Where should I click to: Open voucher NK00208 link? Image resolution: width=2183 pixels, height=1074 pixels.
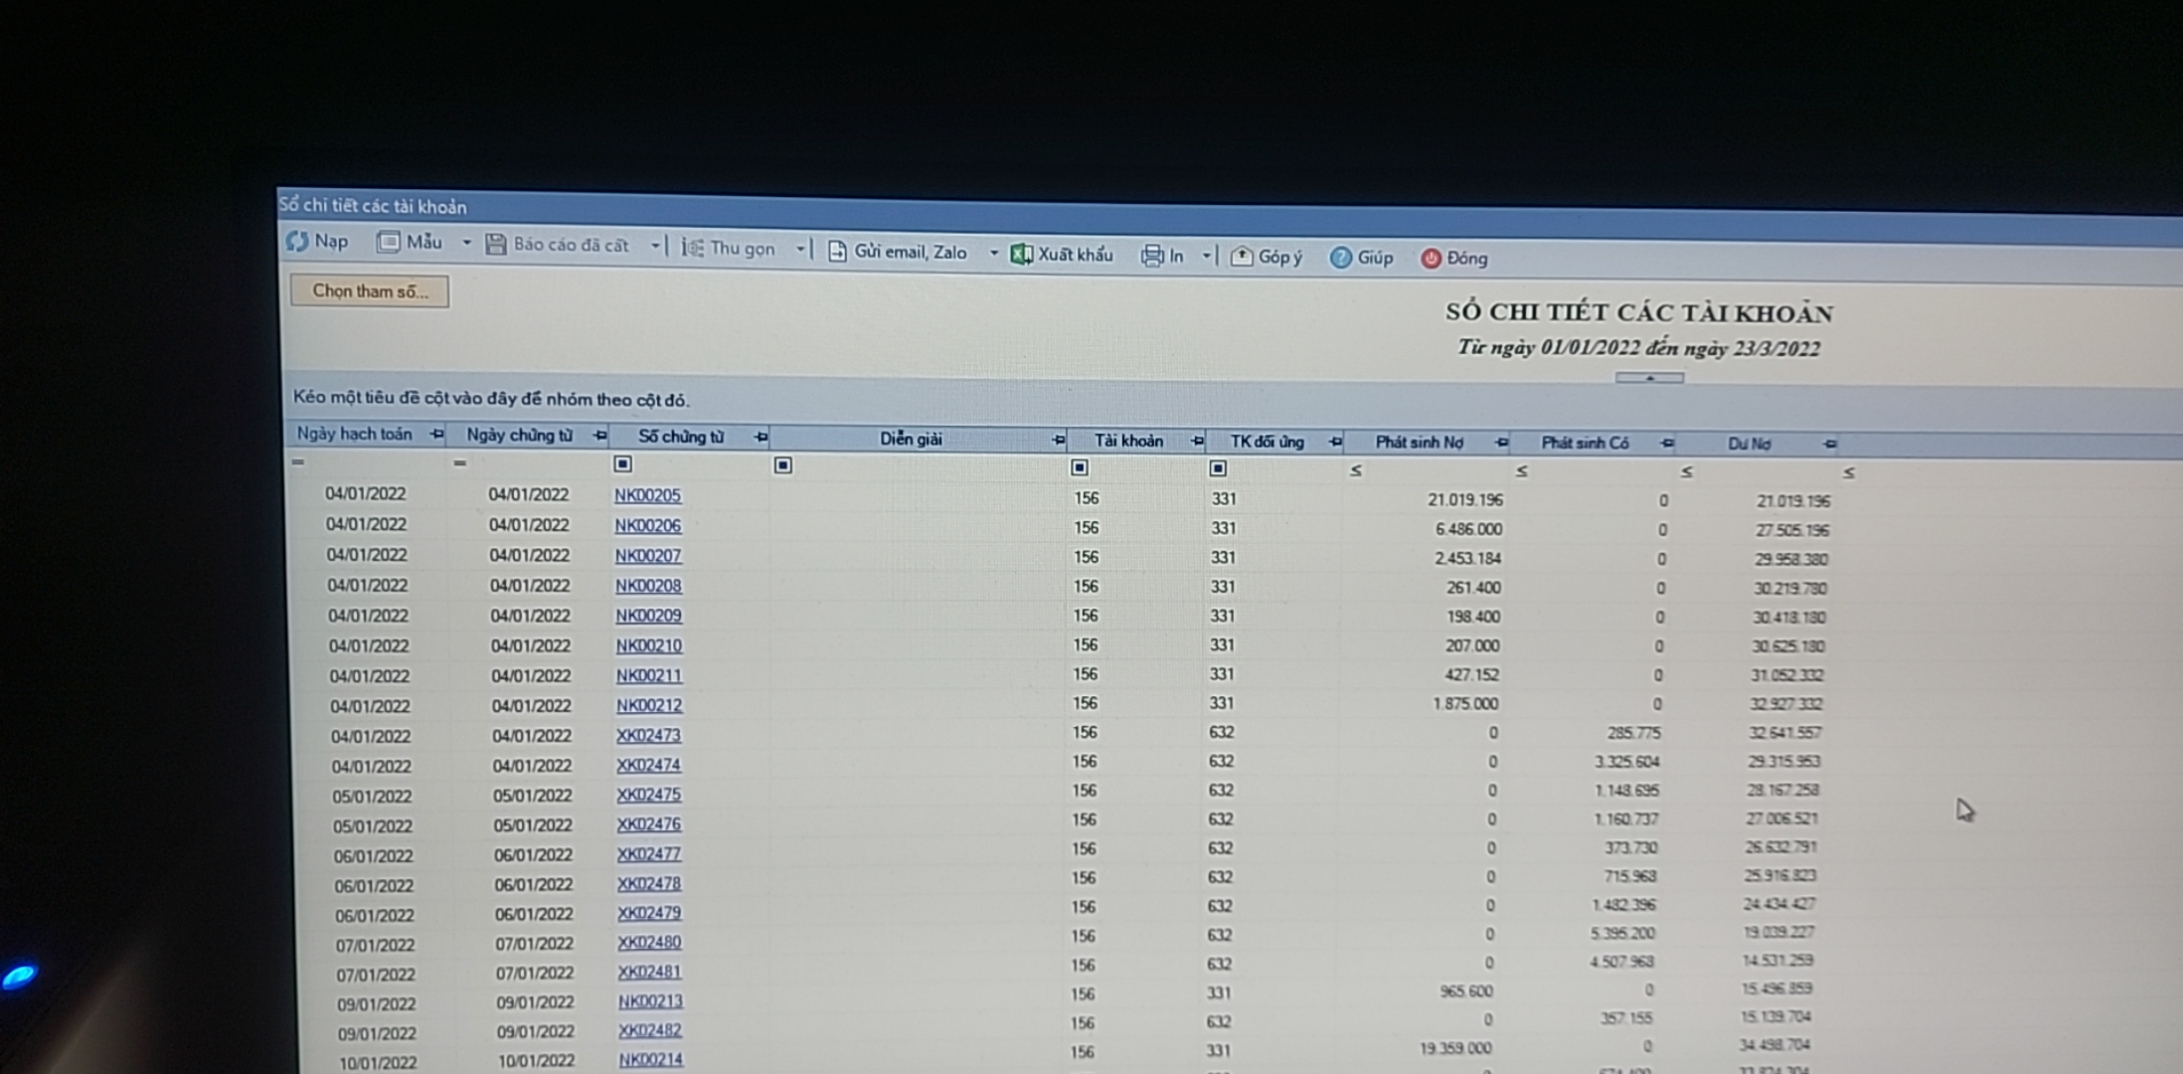tap(648, 585)
